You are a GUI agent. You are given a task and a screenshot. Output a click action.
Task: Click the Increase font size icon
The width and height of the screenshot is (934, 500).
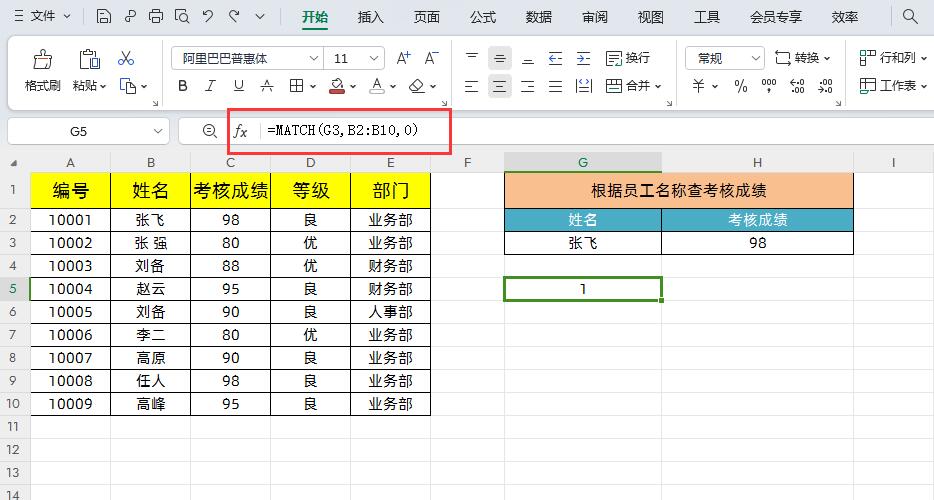[x=403, y=58]
